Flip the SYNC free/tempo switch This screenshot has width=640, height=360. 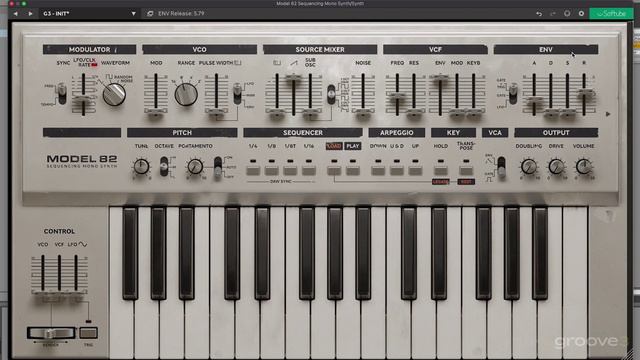pyautogui.click(x=62, y=93)
